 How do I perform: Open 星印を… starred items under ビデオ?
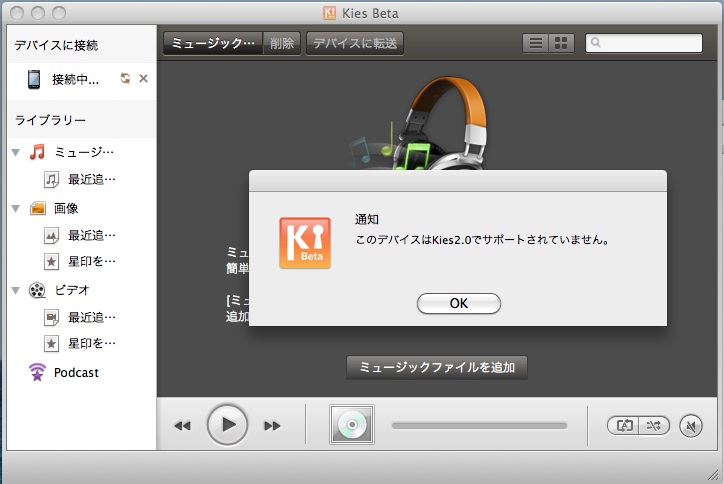[x=91, y=343]
